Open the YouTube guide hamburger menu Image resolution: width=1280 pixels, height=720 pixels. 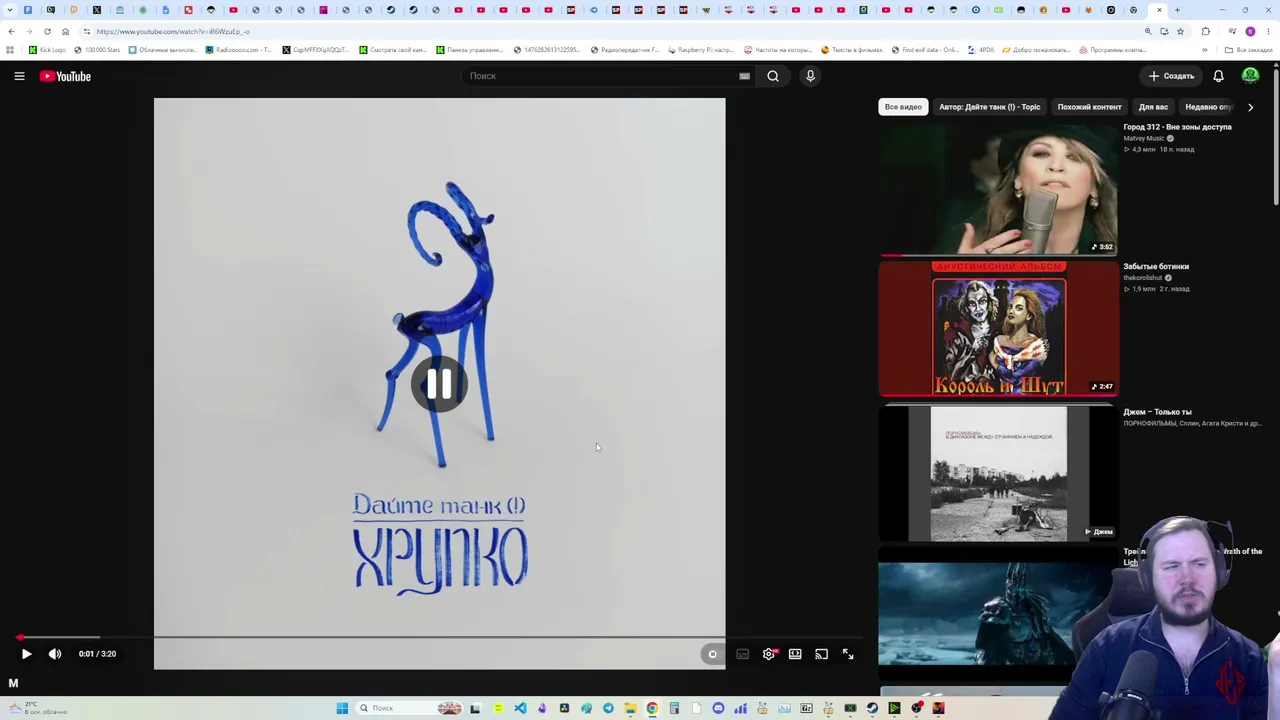pos(19,76)
